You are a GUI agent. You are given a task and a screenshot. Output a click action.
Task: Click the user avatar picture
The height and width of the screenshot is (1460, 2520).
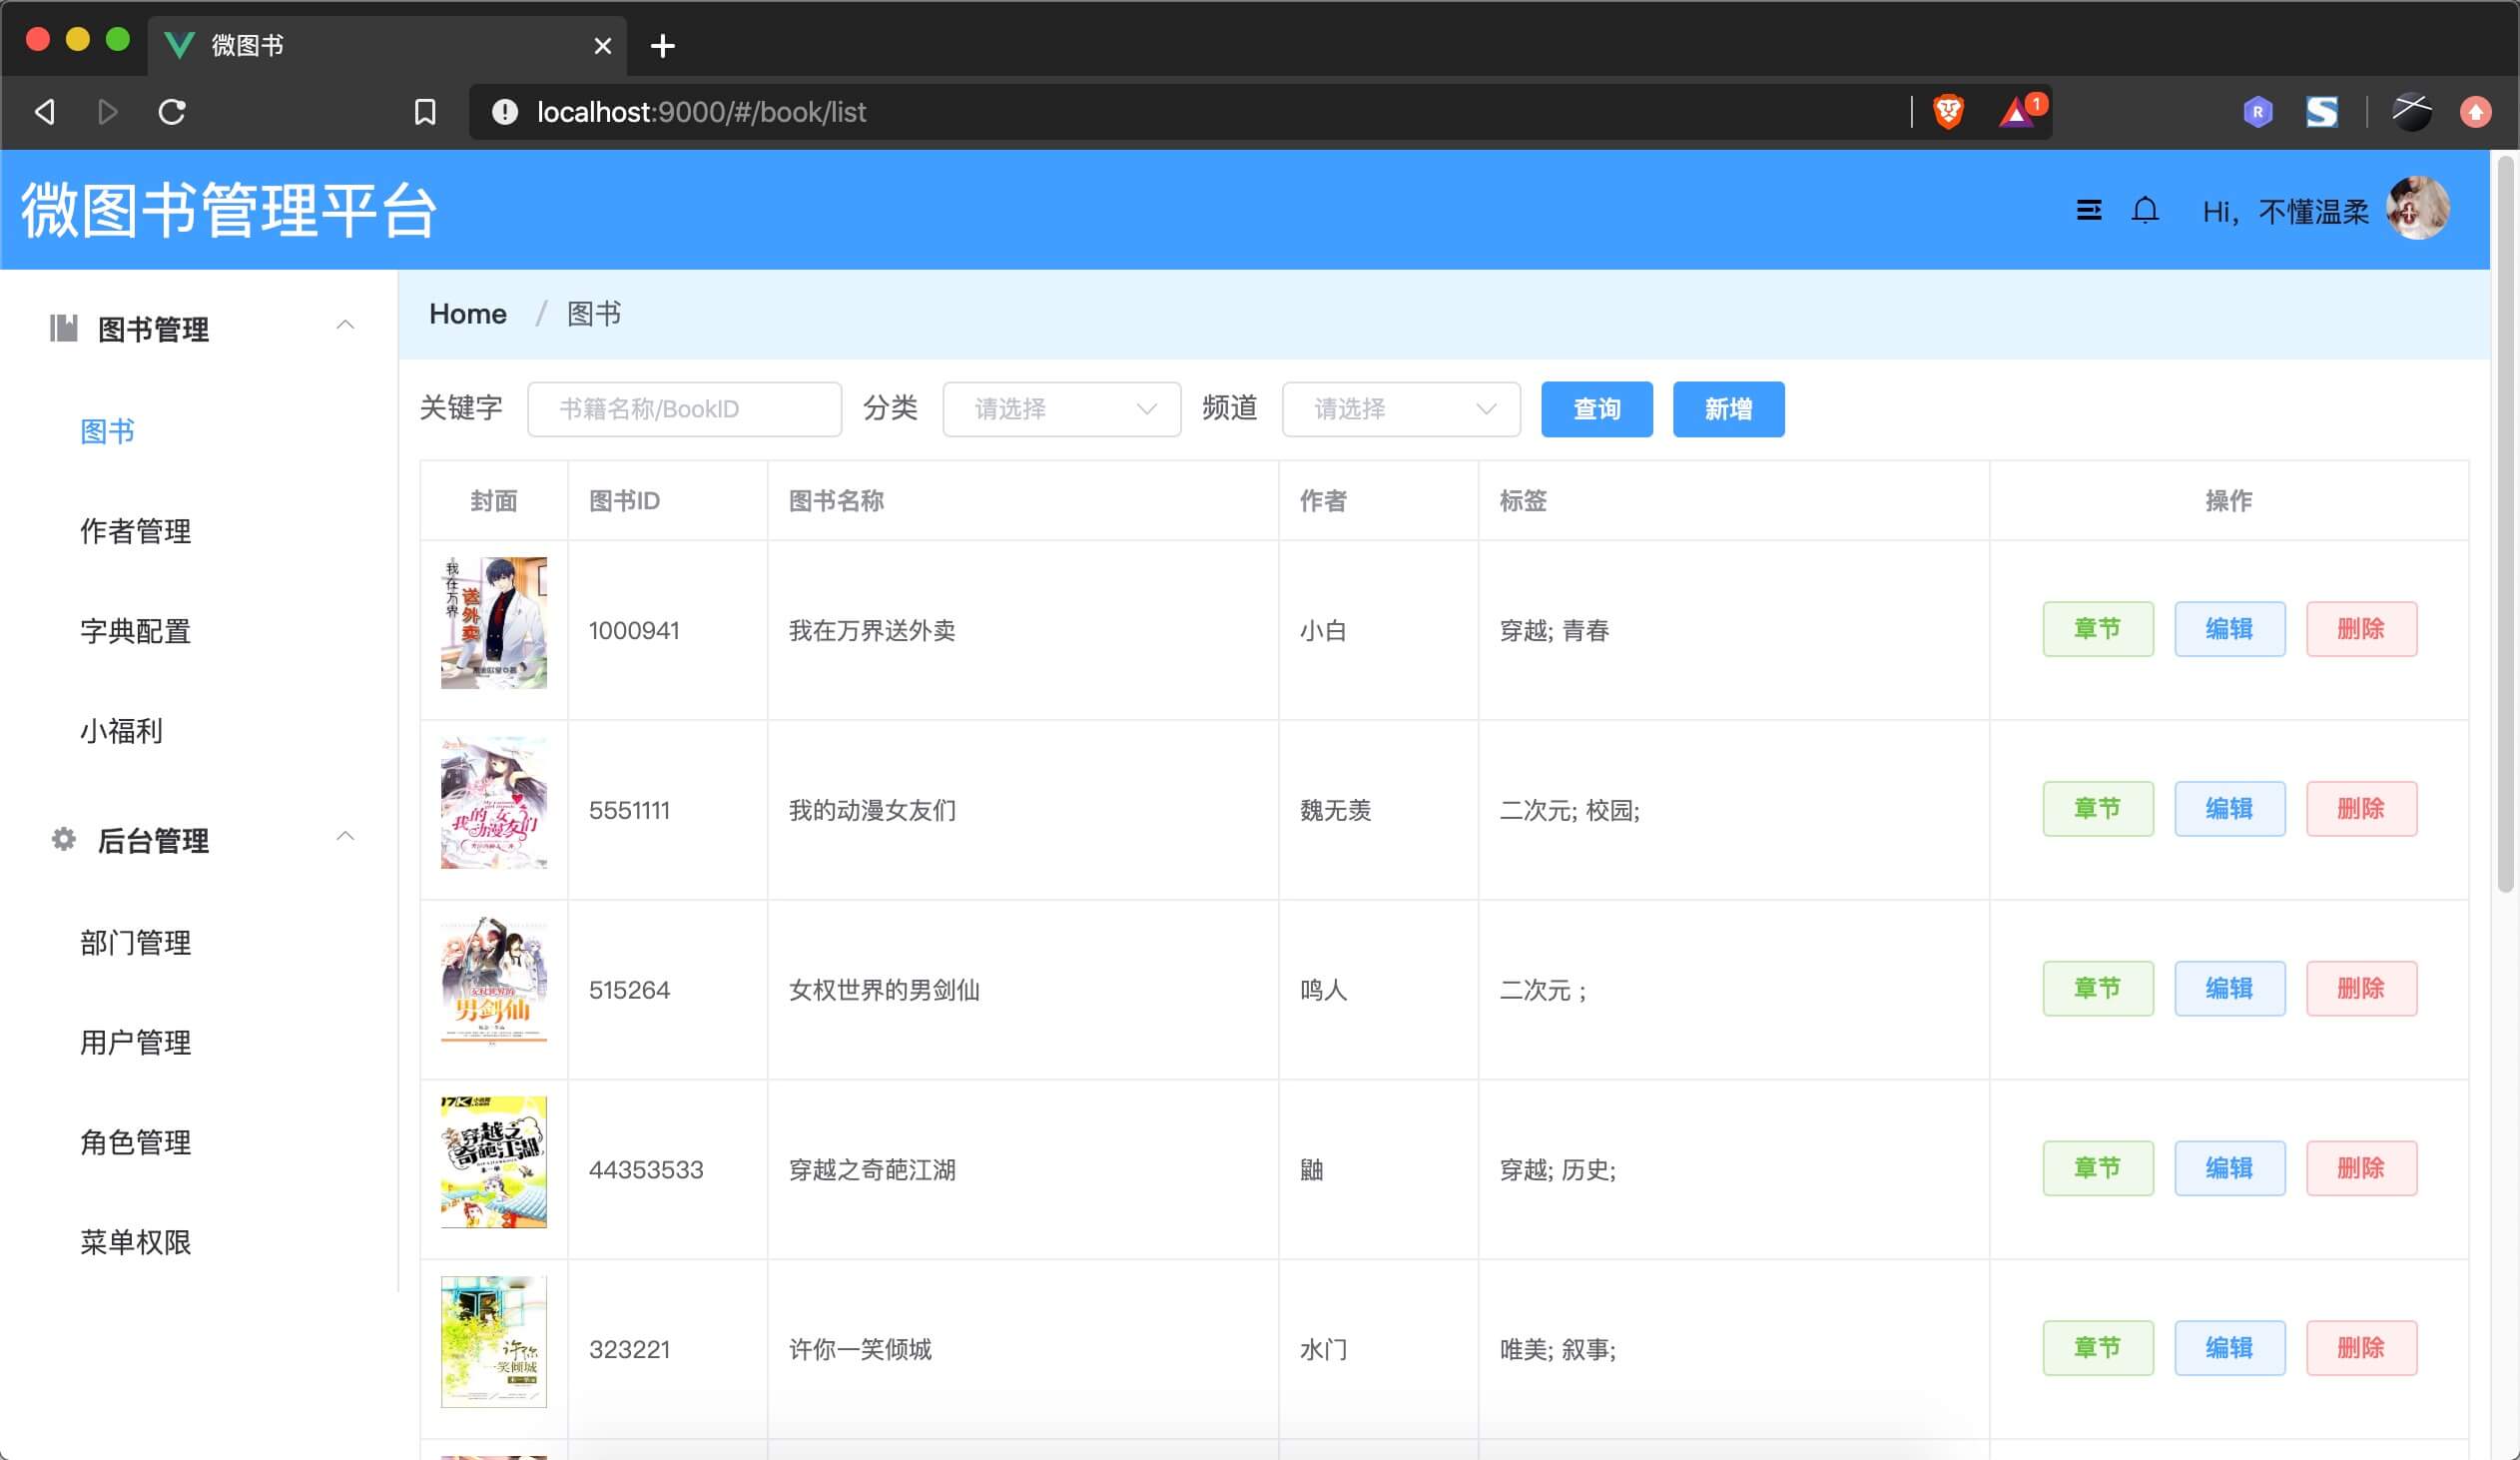[2416, 209]
